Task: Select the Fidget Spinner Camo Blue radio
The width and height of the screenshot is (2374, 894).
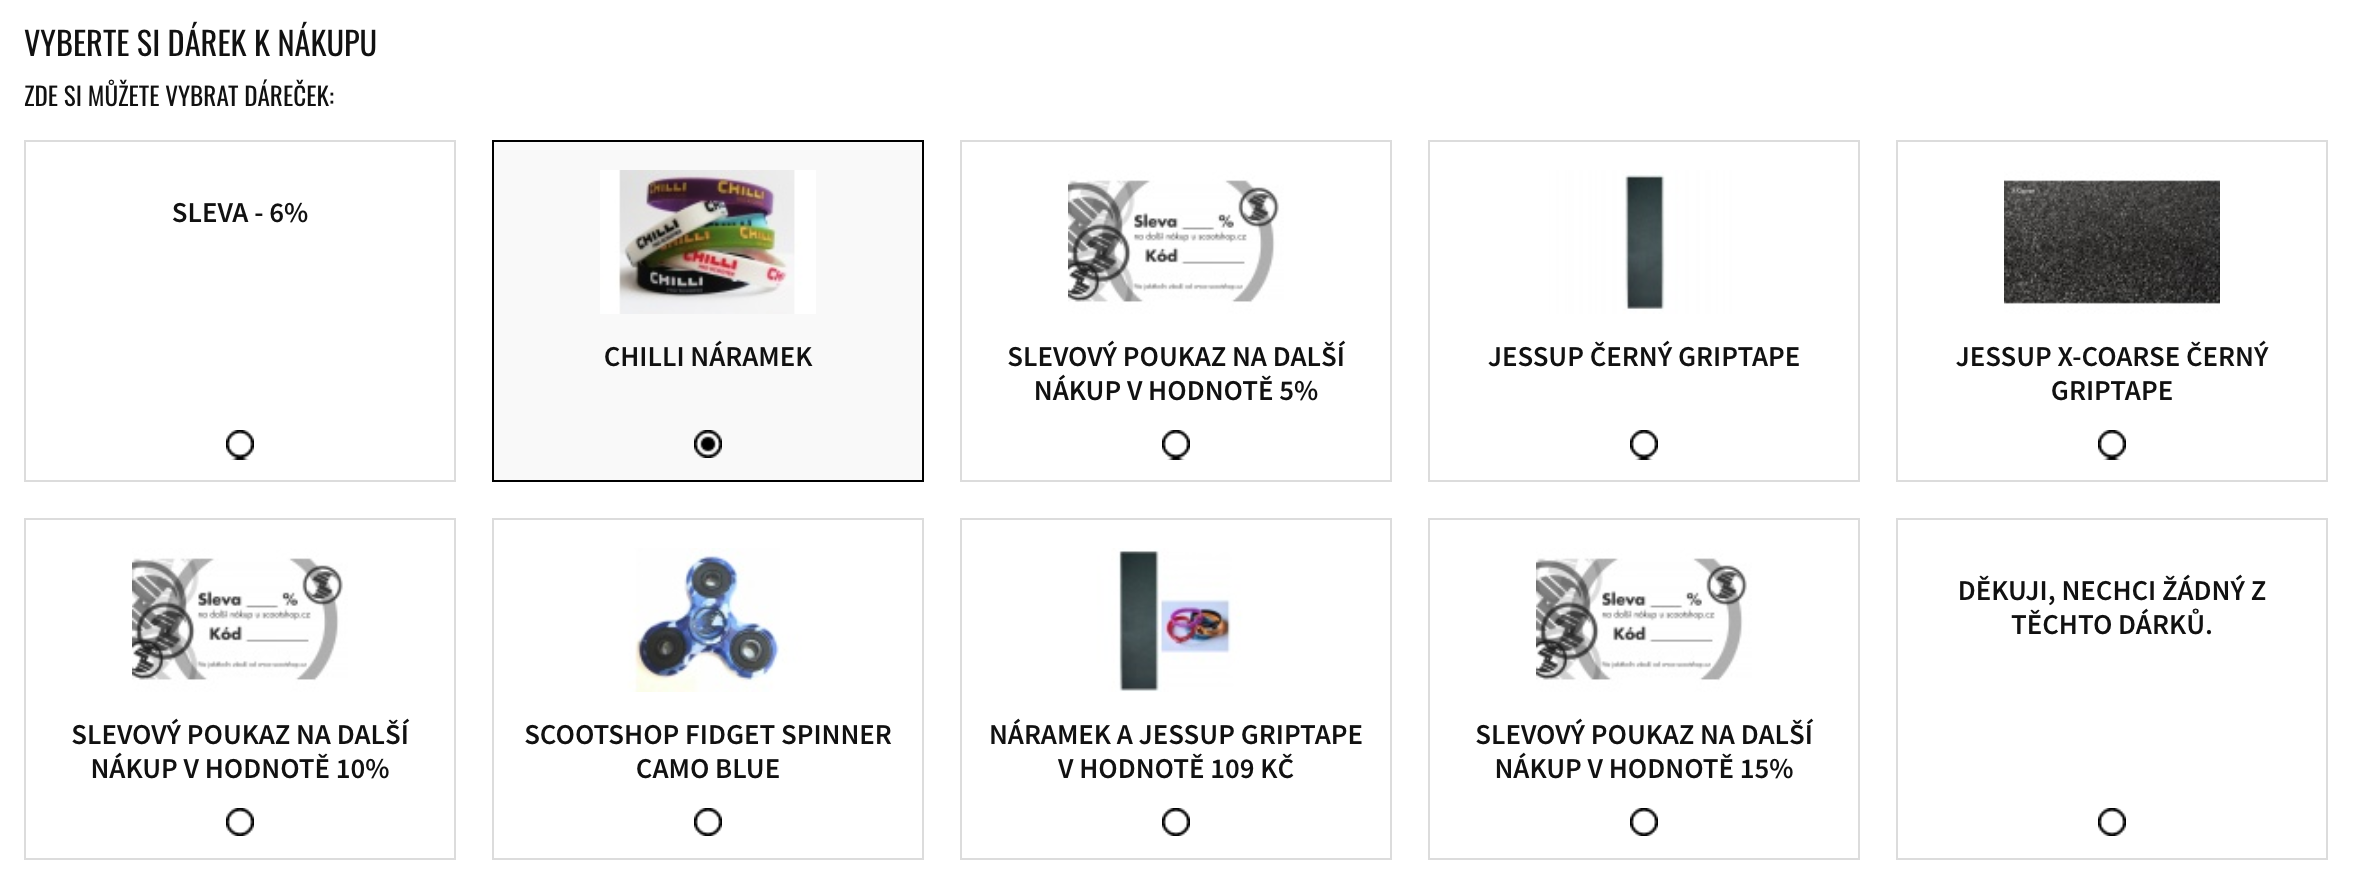Action: (x=708, y=822)
